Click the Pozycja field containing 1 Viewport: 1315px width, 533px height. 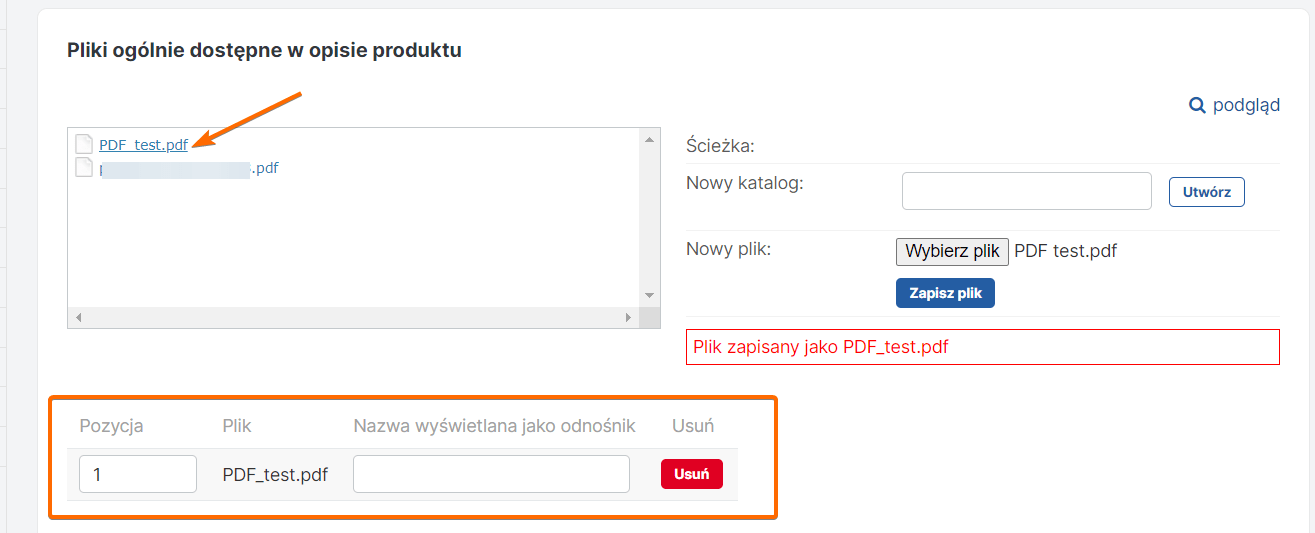tap(137, 474)
